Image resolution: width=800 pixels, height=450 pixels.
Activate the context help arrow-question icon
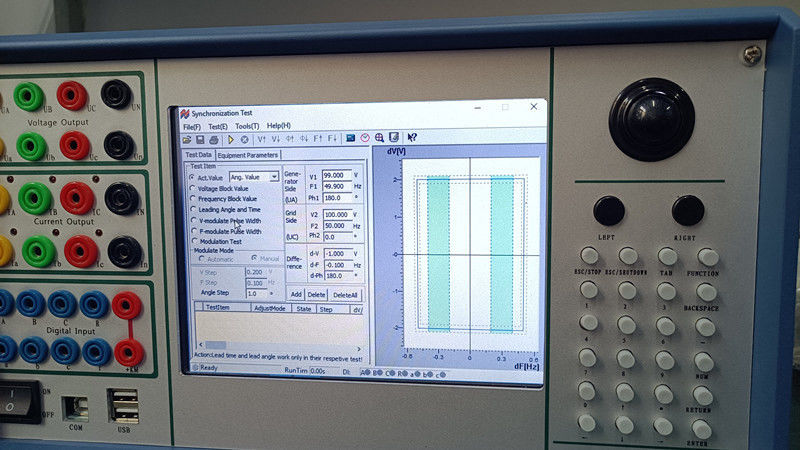tap(412, 137)
